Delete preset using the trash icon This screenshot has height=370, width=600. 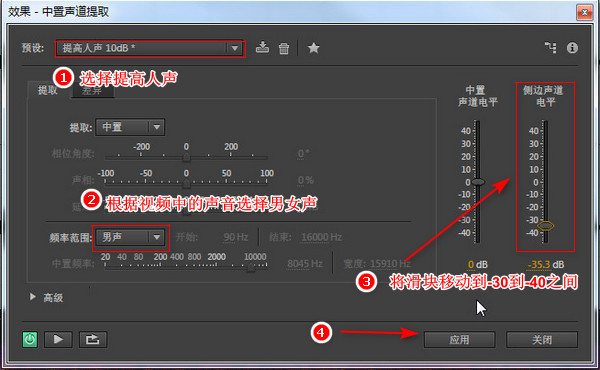click(284, 48)
